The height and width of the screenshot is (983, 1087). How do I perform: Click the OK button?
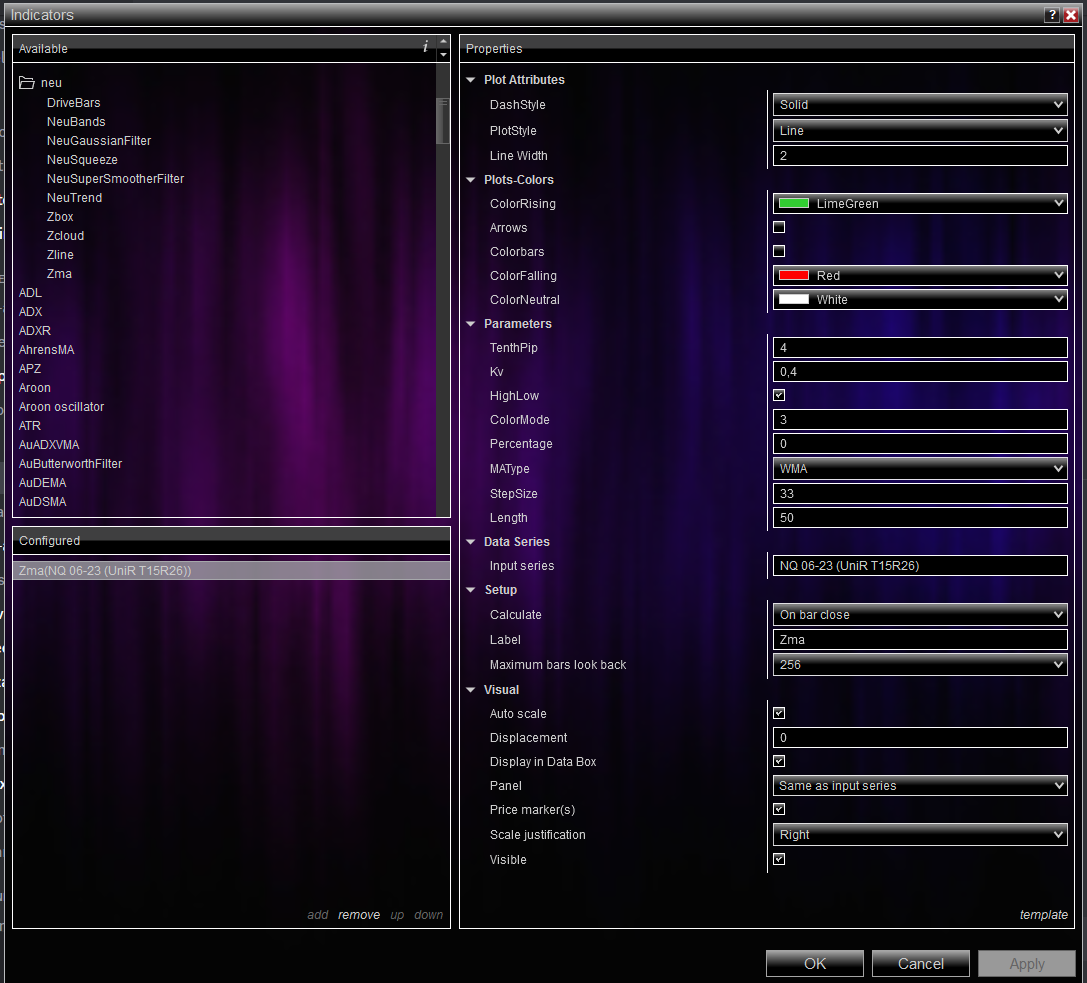tap(815, 964)
